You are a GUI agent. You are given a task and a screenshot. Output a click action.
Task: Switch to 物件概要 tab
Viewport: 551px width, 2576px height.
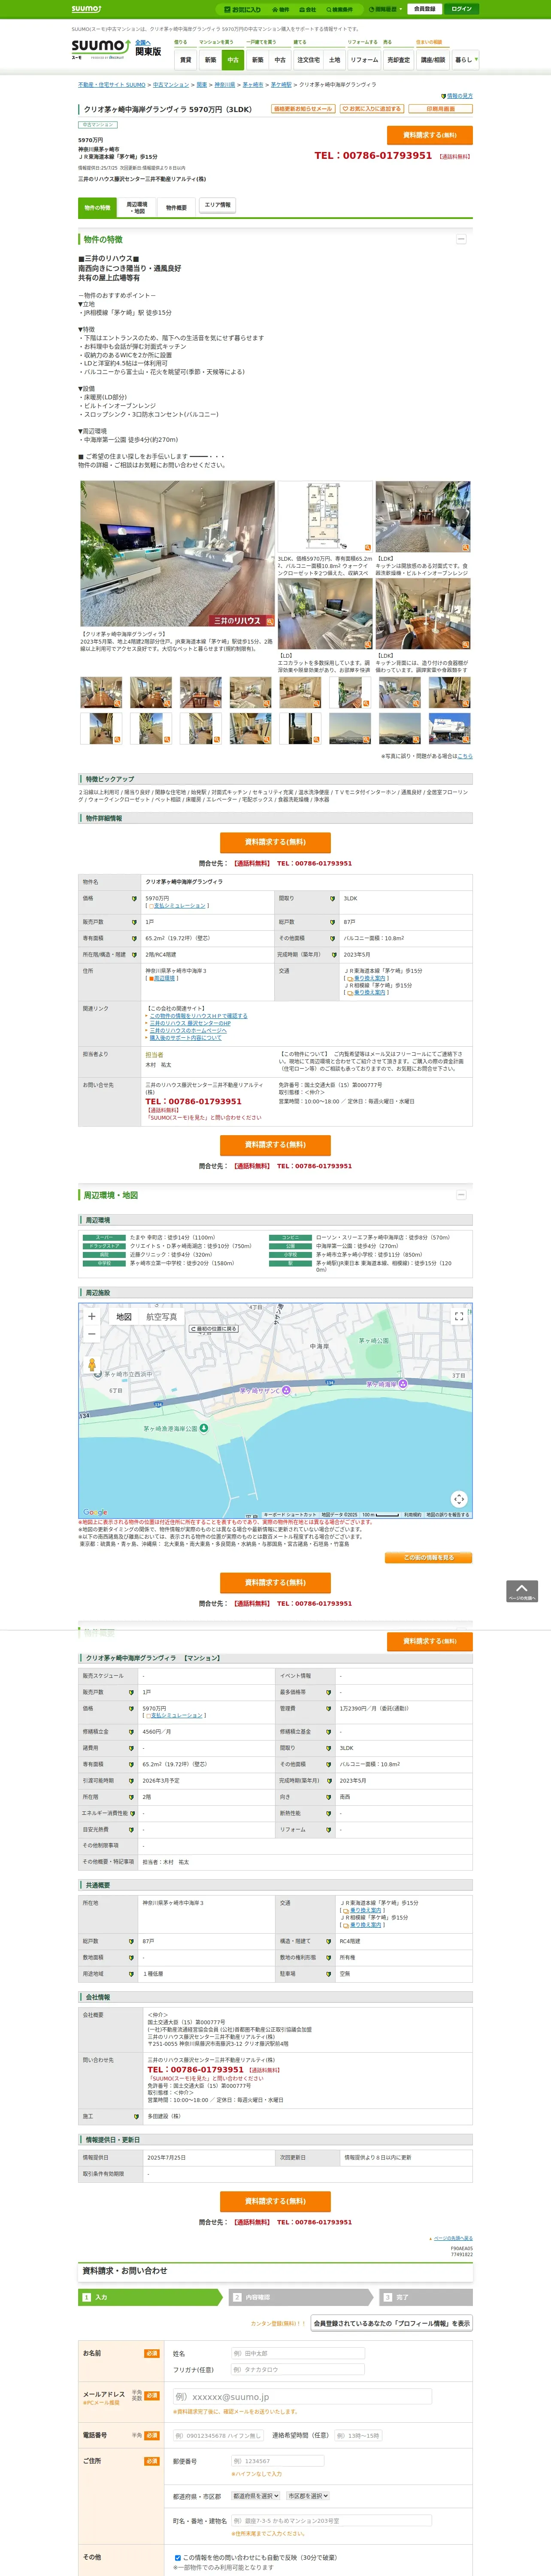(176, 208)
